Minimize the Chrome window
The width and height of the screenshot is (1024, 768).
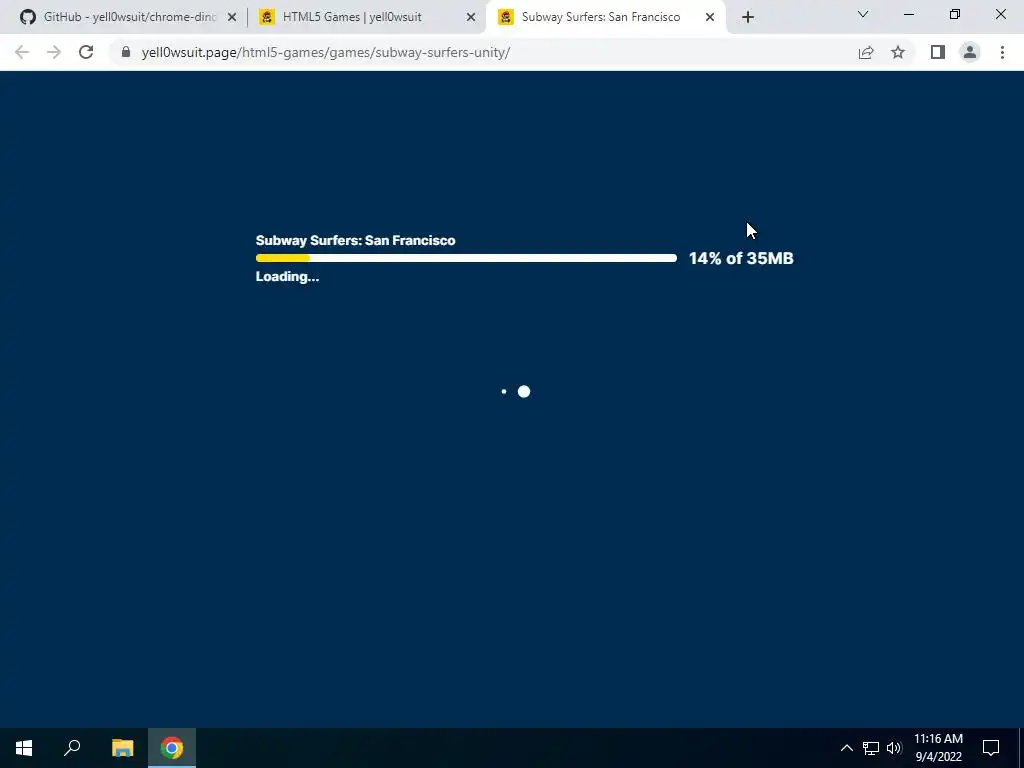pyautogui.click(x=908, y=14)
